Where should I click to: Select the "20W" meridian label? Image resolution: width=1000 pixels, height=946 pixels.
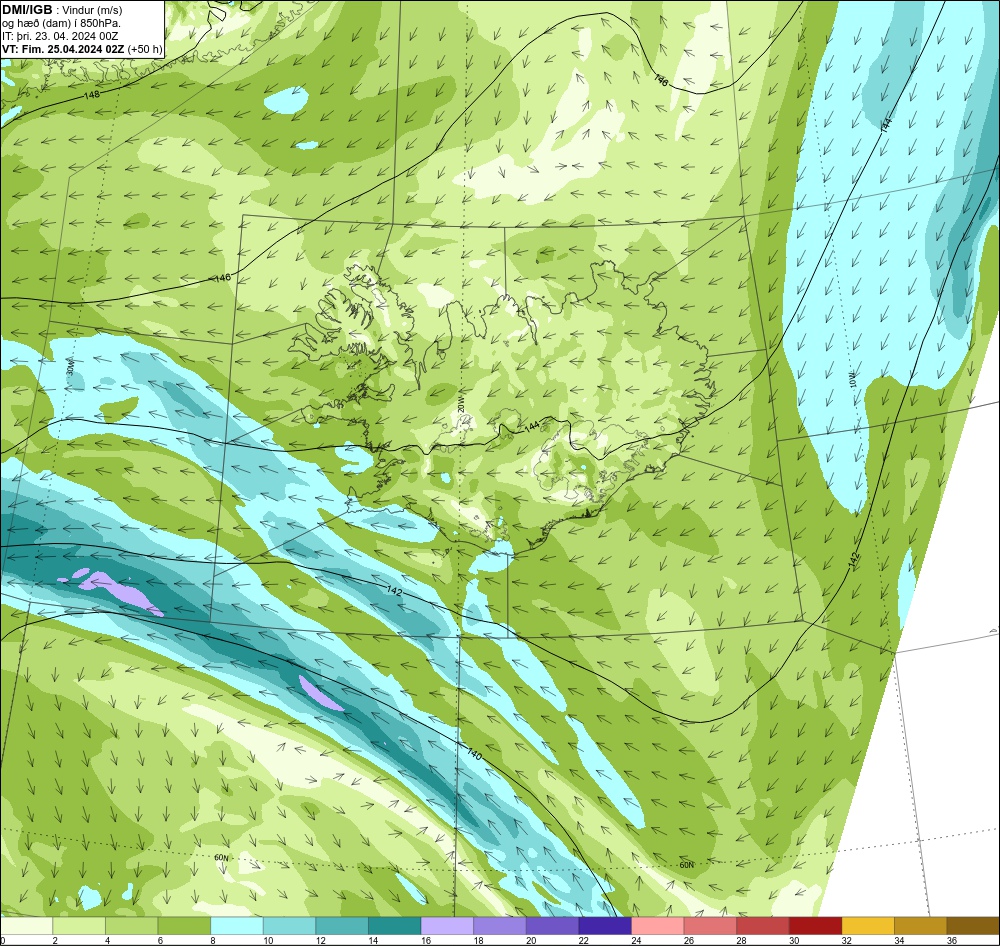pyautogui.click(x=460, y=404)
